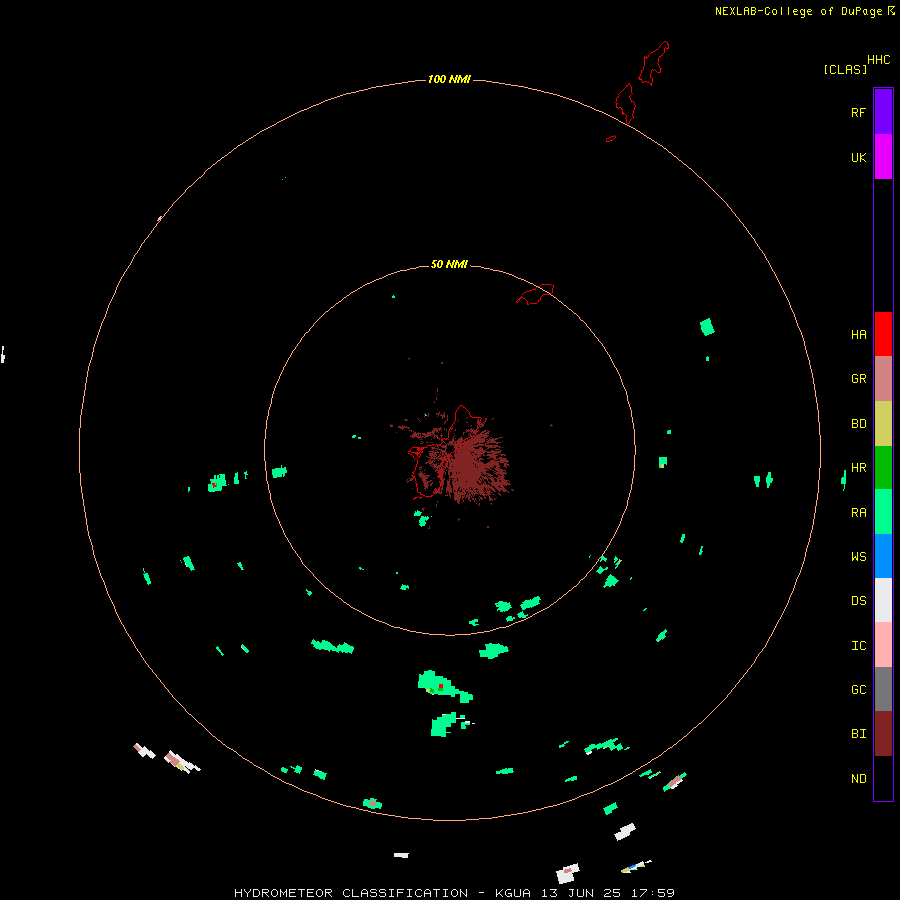This screenshot has width=900, height=900.
Task: Click the GR legend label
Action: (x=858, y=379)
